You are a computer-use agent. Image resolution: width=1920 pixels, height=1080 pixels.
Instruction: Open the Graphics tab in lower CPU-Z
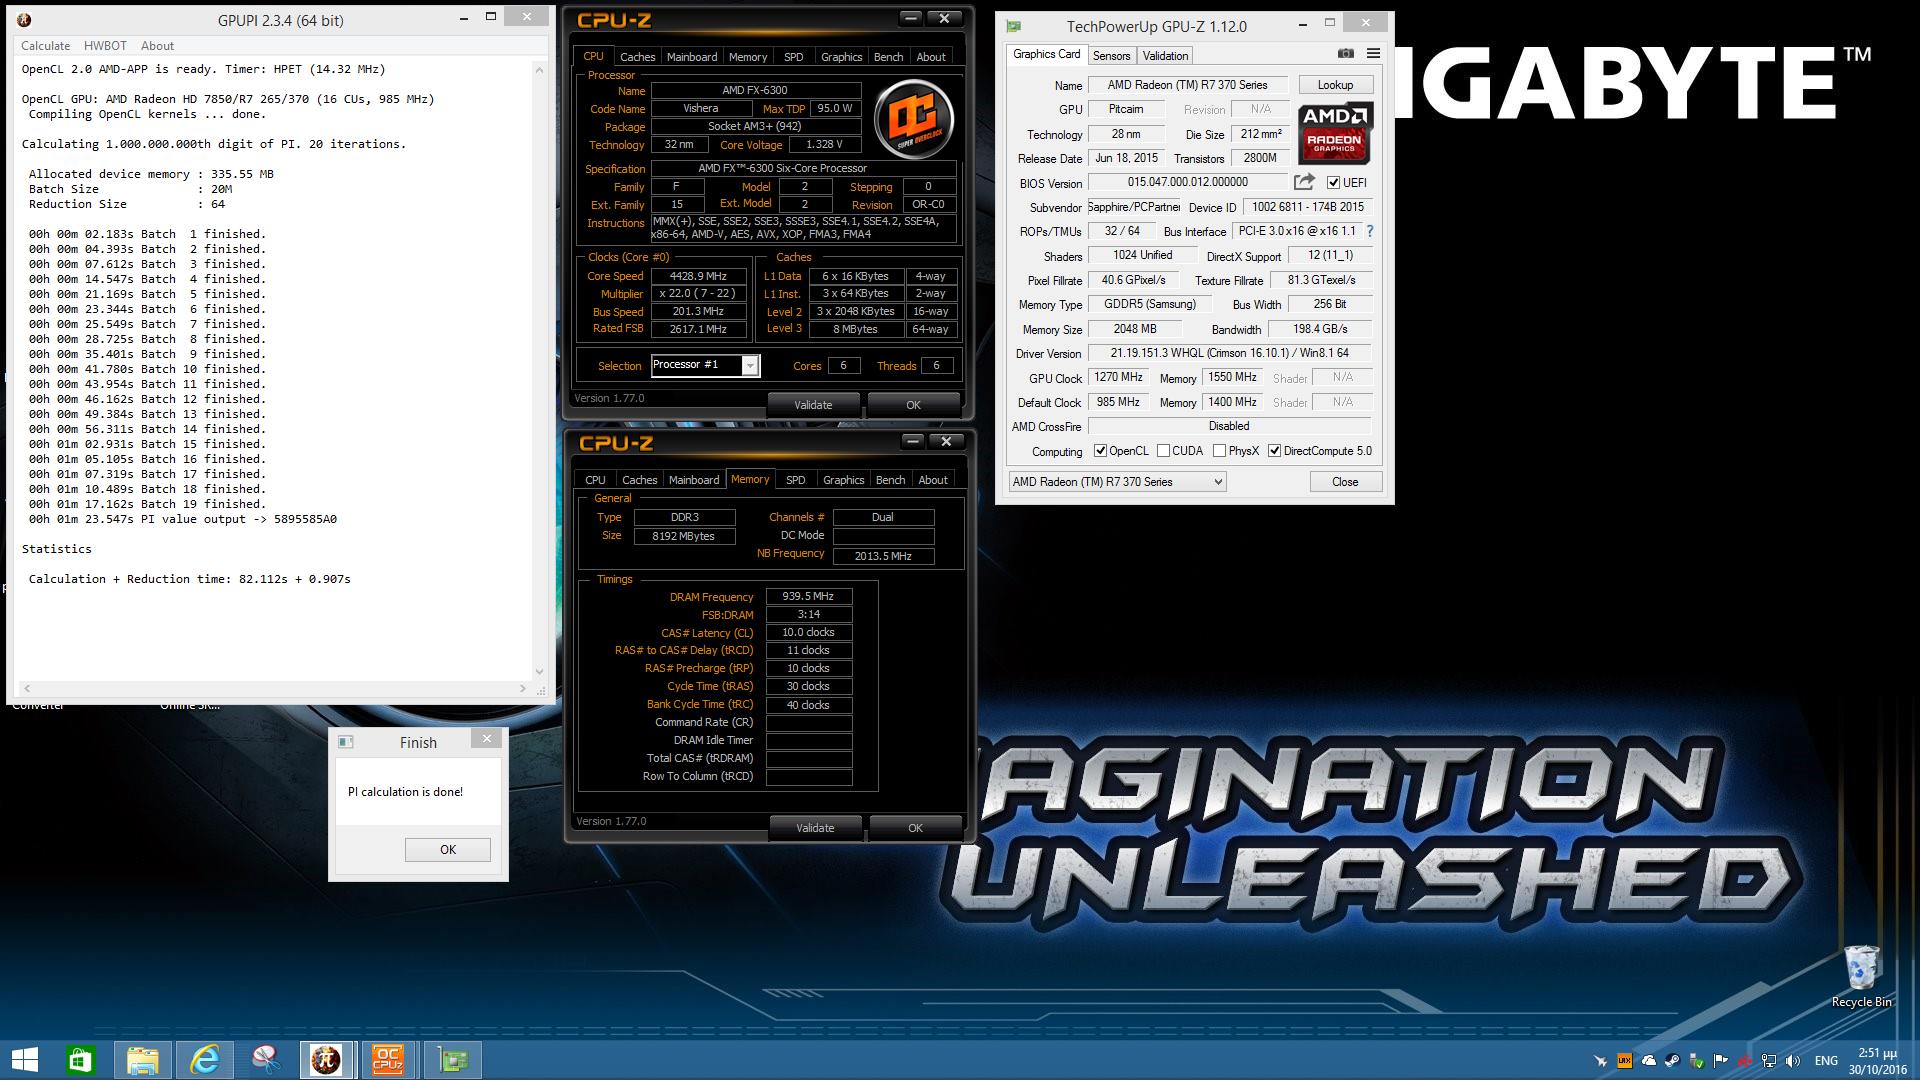coord(843,480)
